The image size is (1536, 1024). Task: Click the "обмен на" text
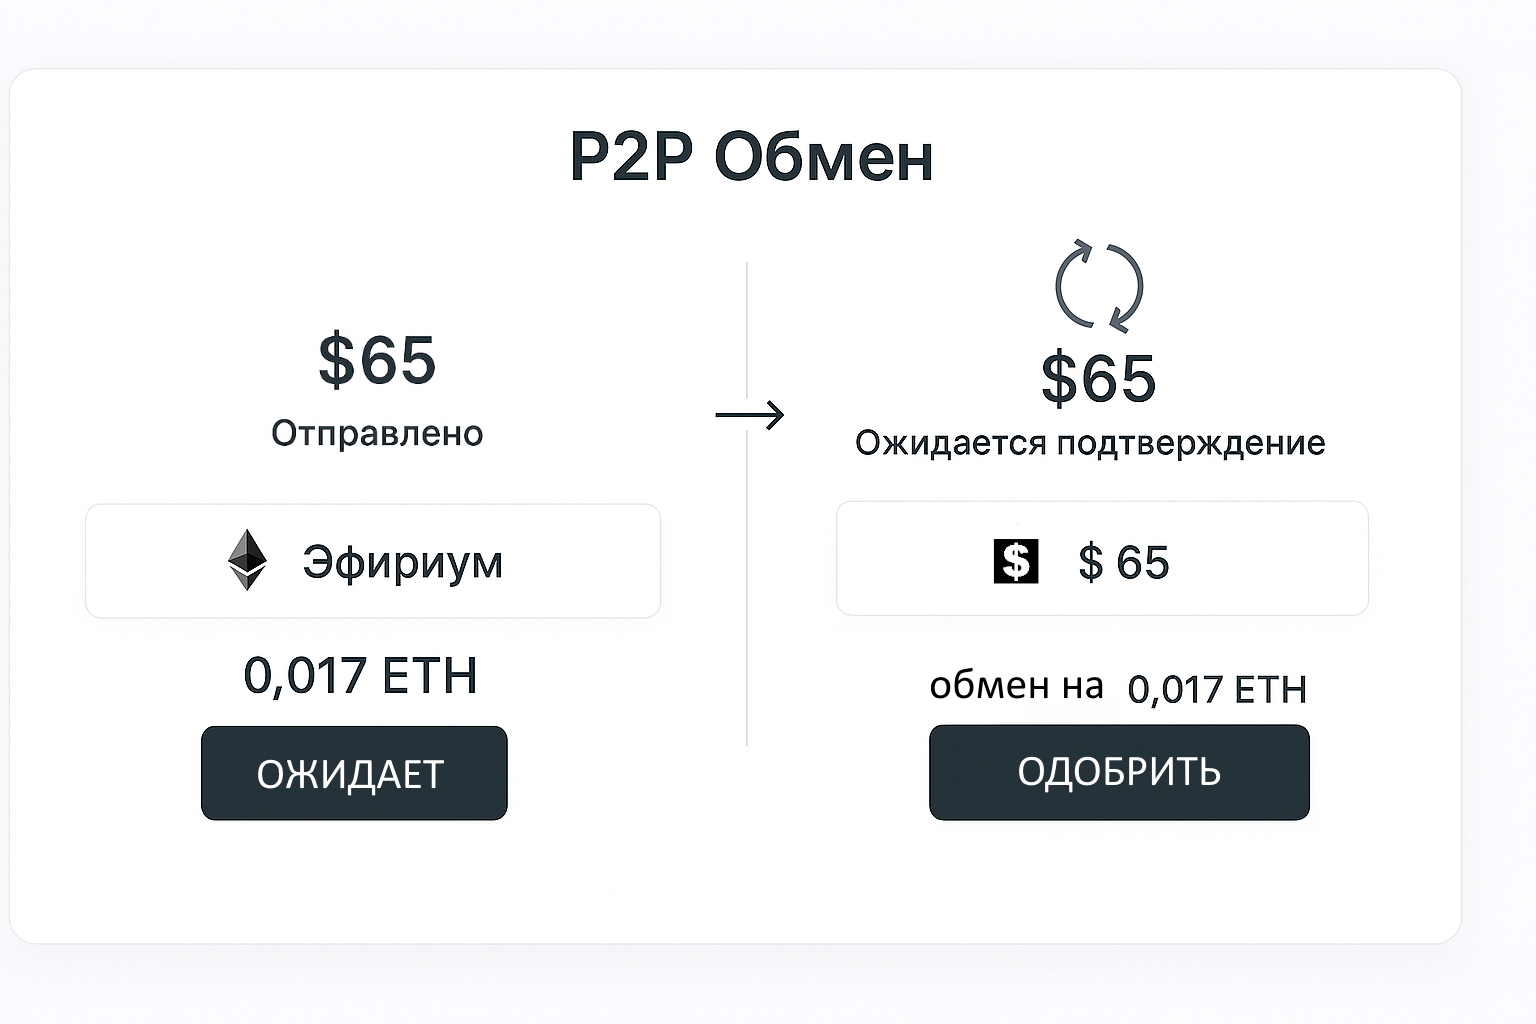(1016, 686)
